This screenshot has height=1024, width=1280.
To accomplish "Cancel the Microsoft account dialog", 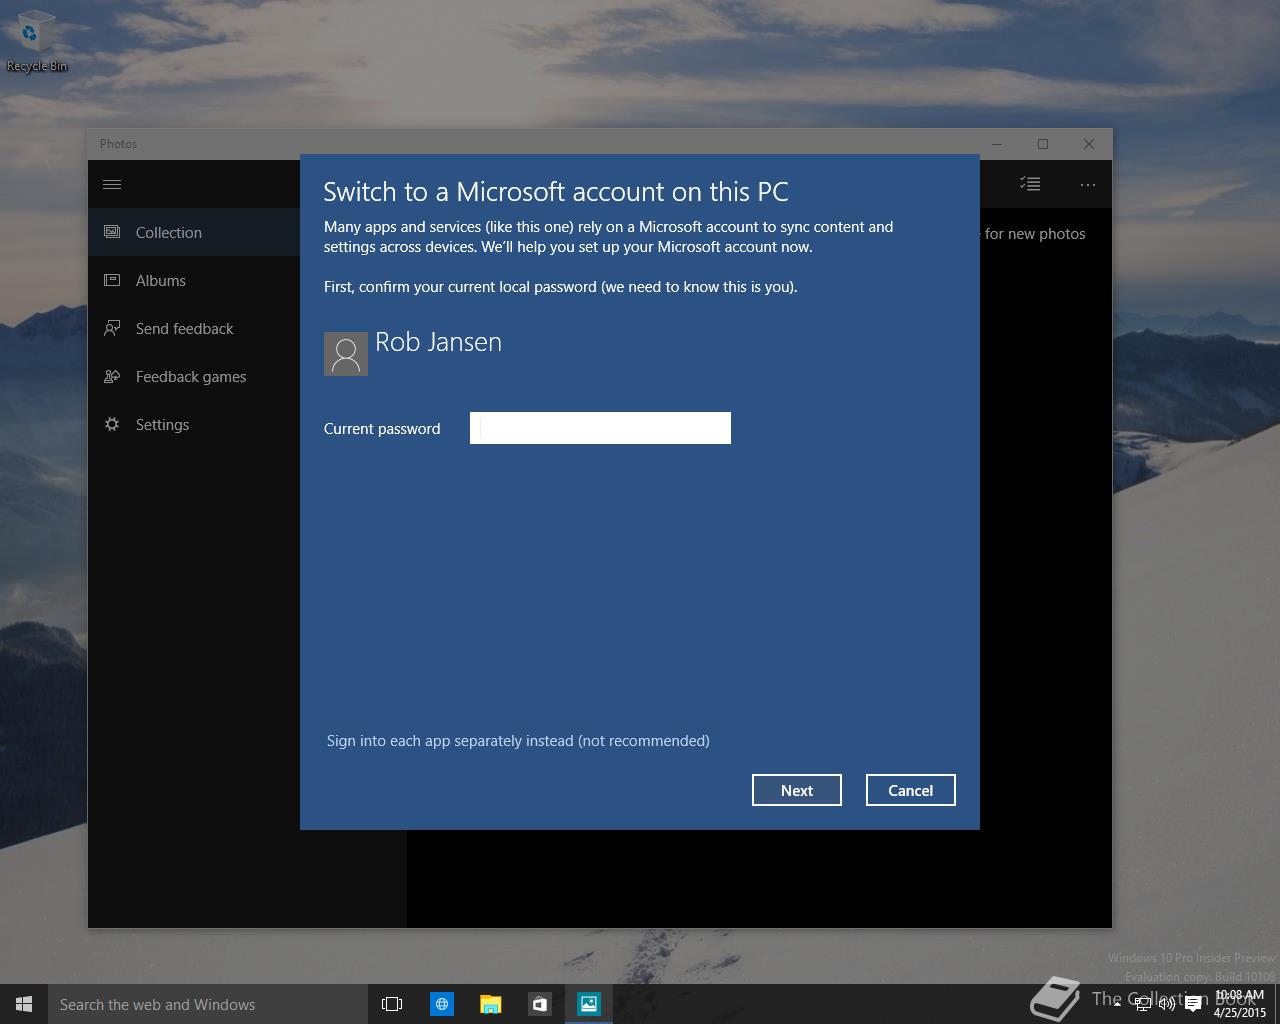I will coord(911,790).
